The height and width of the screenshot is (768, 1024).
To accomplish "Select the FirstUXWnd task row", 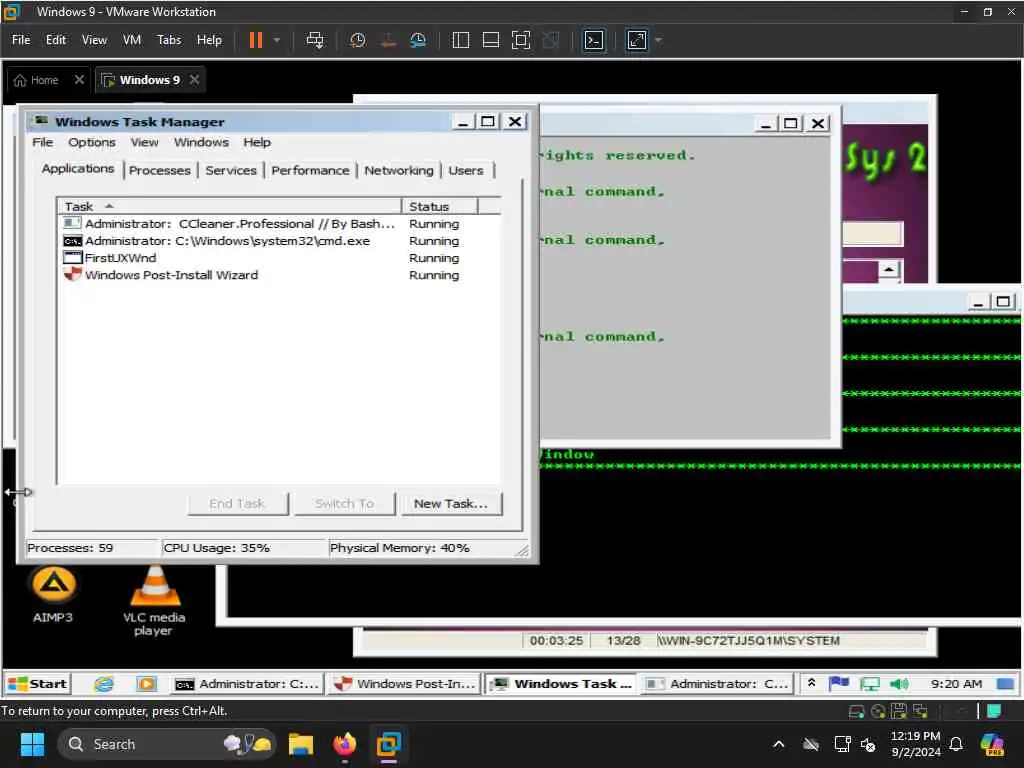I will pos(278,257).
